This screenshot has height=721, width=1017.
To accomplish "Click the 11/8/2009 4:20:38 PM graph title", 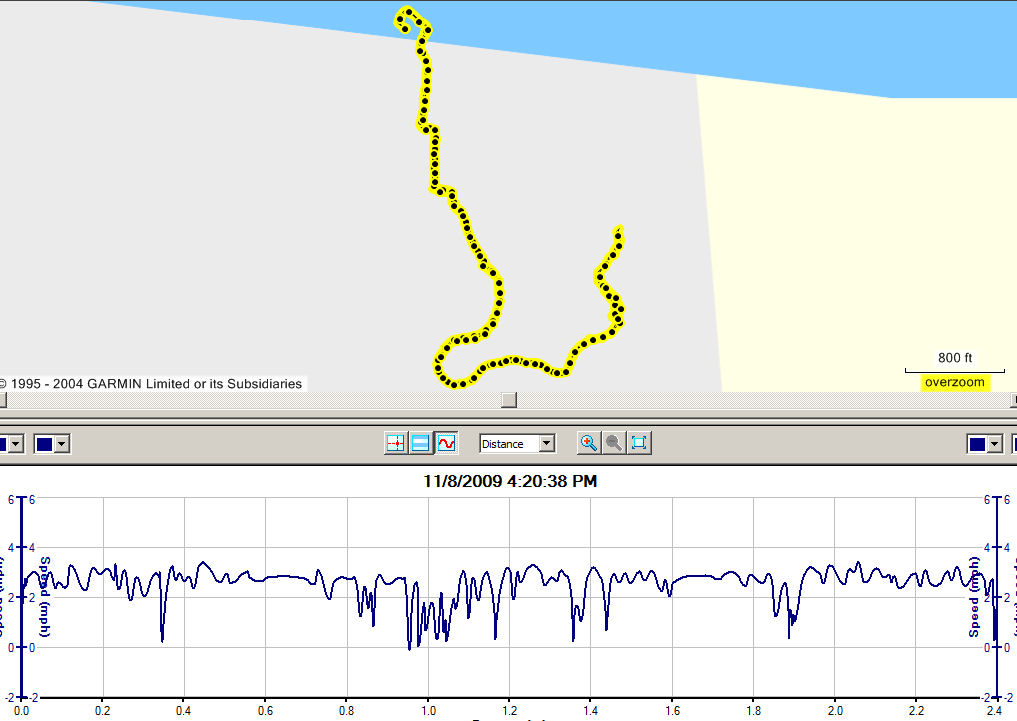I will pyautogui.click(x=510, y=481).
